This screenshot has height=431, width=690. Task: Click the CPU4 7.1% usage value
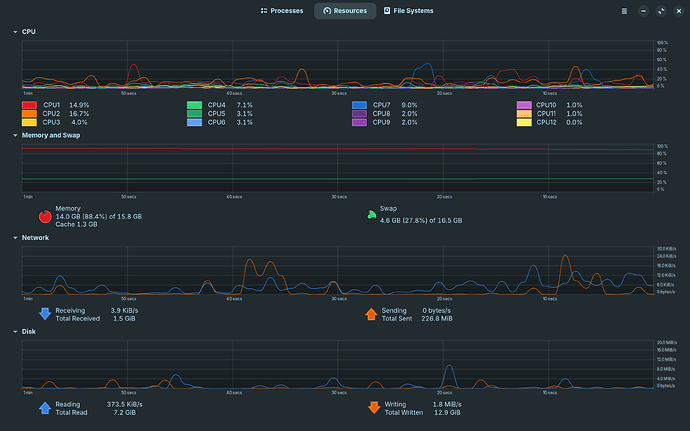point(245,105)
